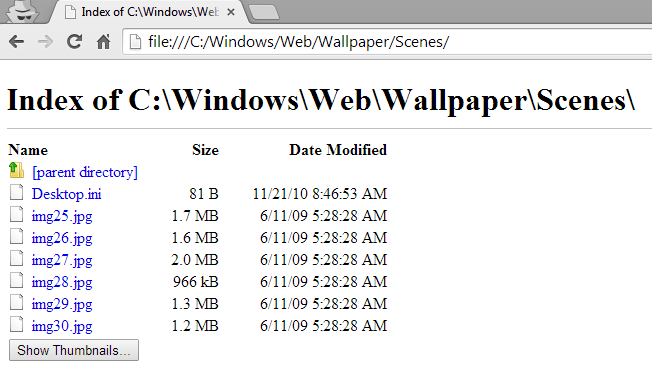This screenshot has width=652, height=388.
Task: Click the file icon beside Desktop.ini
Action: 17,193
